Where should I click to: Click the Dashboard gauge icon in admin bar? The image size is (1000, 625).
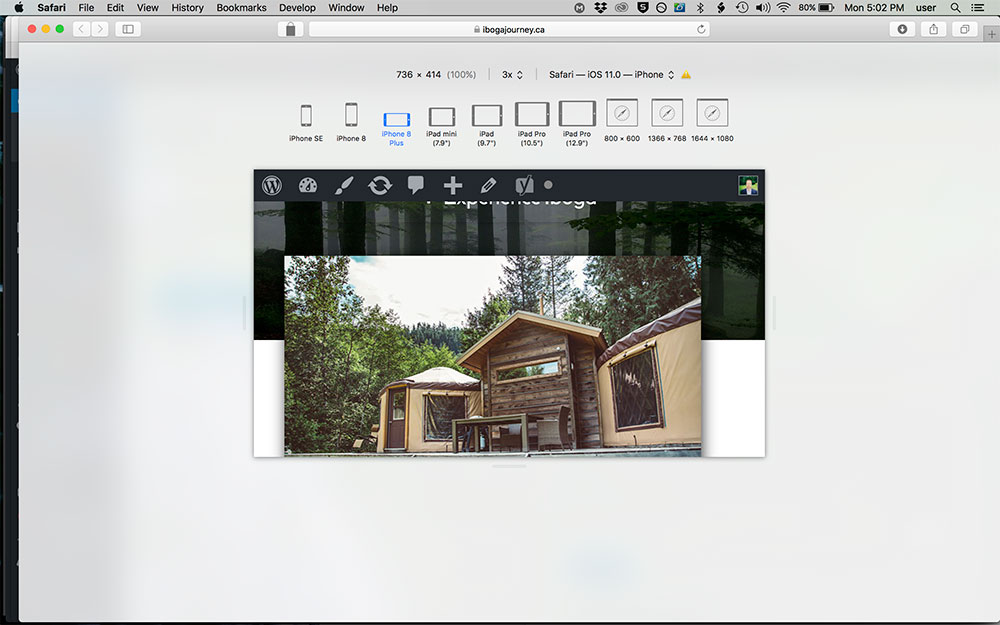tap(307, 185)
